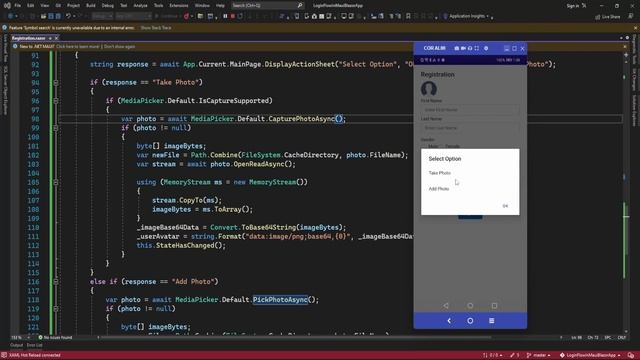640x360 pixels.
Task: Click PickPhotoAsync in line 118
Action: click(x=280, y=300)
